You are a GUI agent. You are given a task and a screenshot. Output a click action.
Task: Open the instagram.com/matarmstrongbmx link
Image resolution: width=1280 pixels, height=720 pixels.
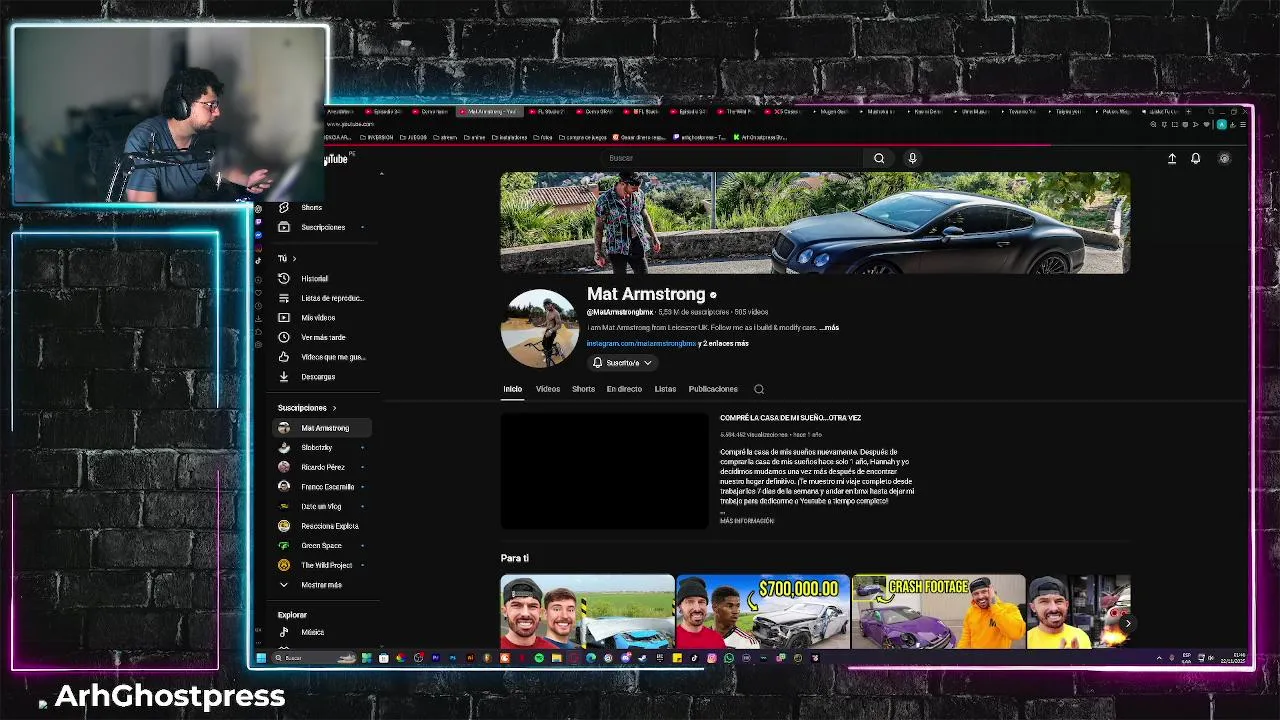pyautogui.click(x=641, y=343)
